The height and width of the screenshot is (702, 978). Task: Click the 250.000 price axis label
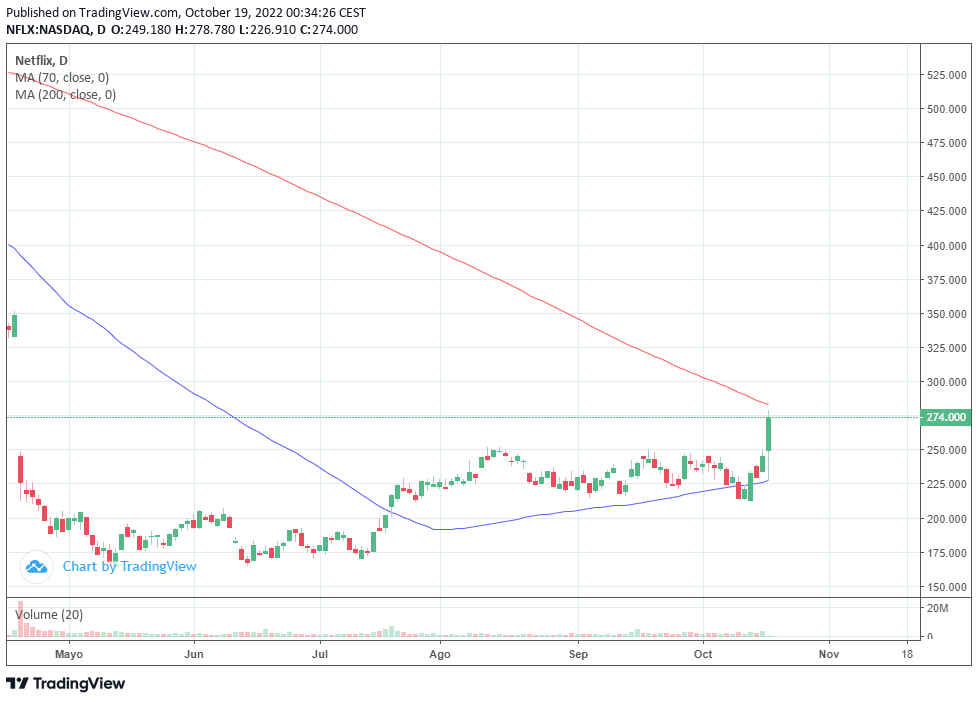coord(946,450)
